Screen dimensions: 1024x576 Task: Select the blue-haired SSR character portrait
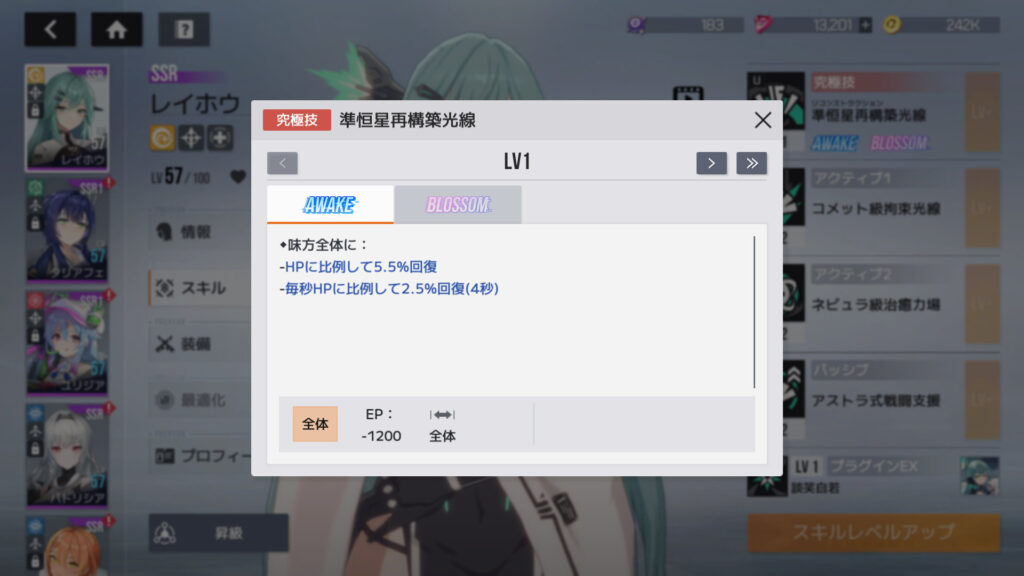click(67, 231)
